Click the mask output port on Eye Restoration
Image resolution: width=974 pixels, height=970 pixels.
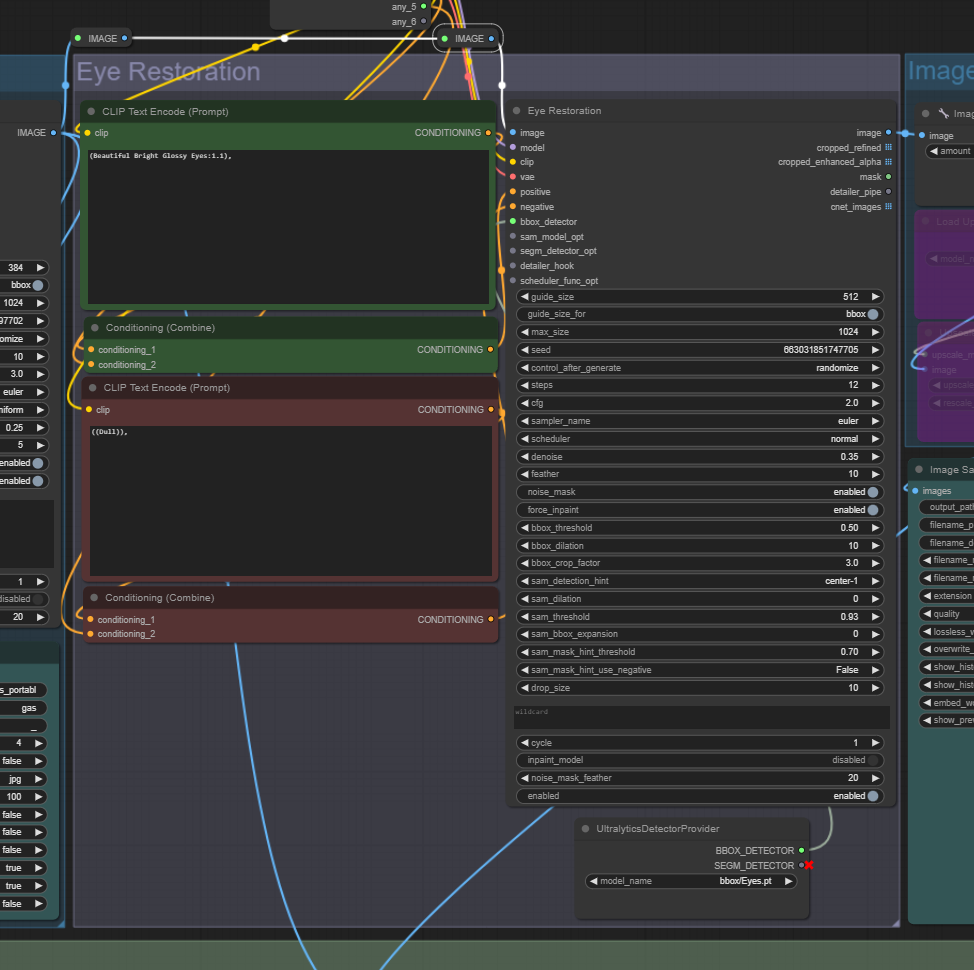pyautogui.click(x=888, y=177)
